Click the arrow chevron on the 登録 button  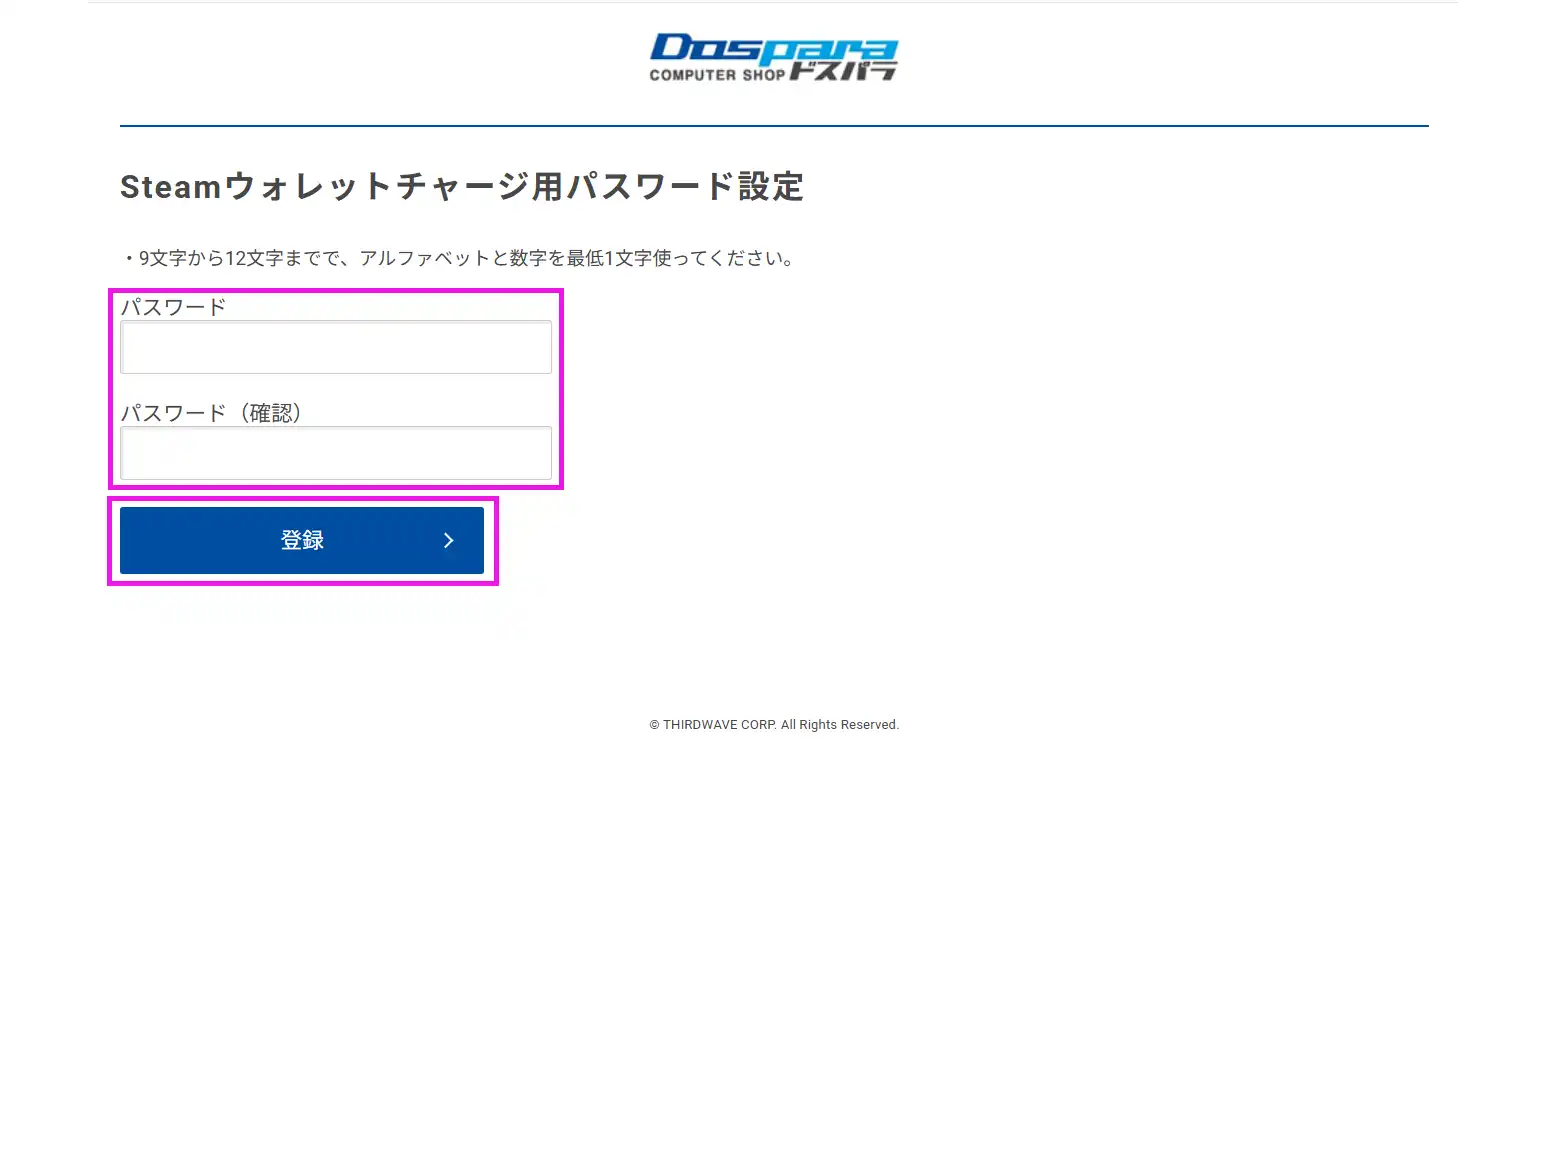click(x=448, y=540)
